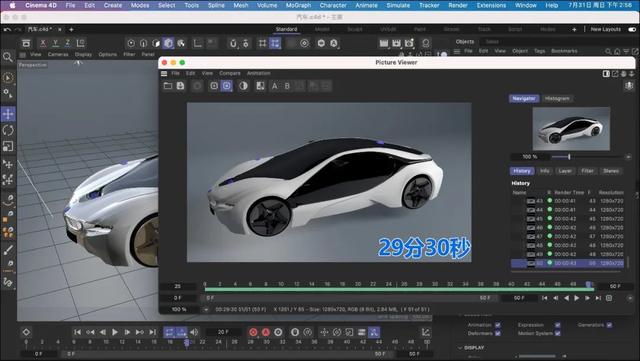Screen dimensions: 640x361
Task: Play forwards in main timeline
Action: pyautogui.click(x=115, y=332)
